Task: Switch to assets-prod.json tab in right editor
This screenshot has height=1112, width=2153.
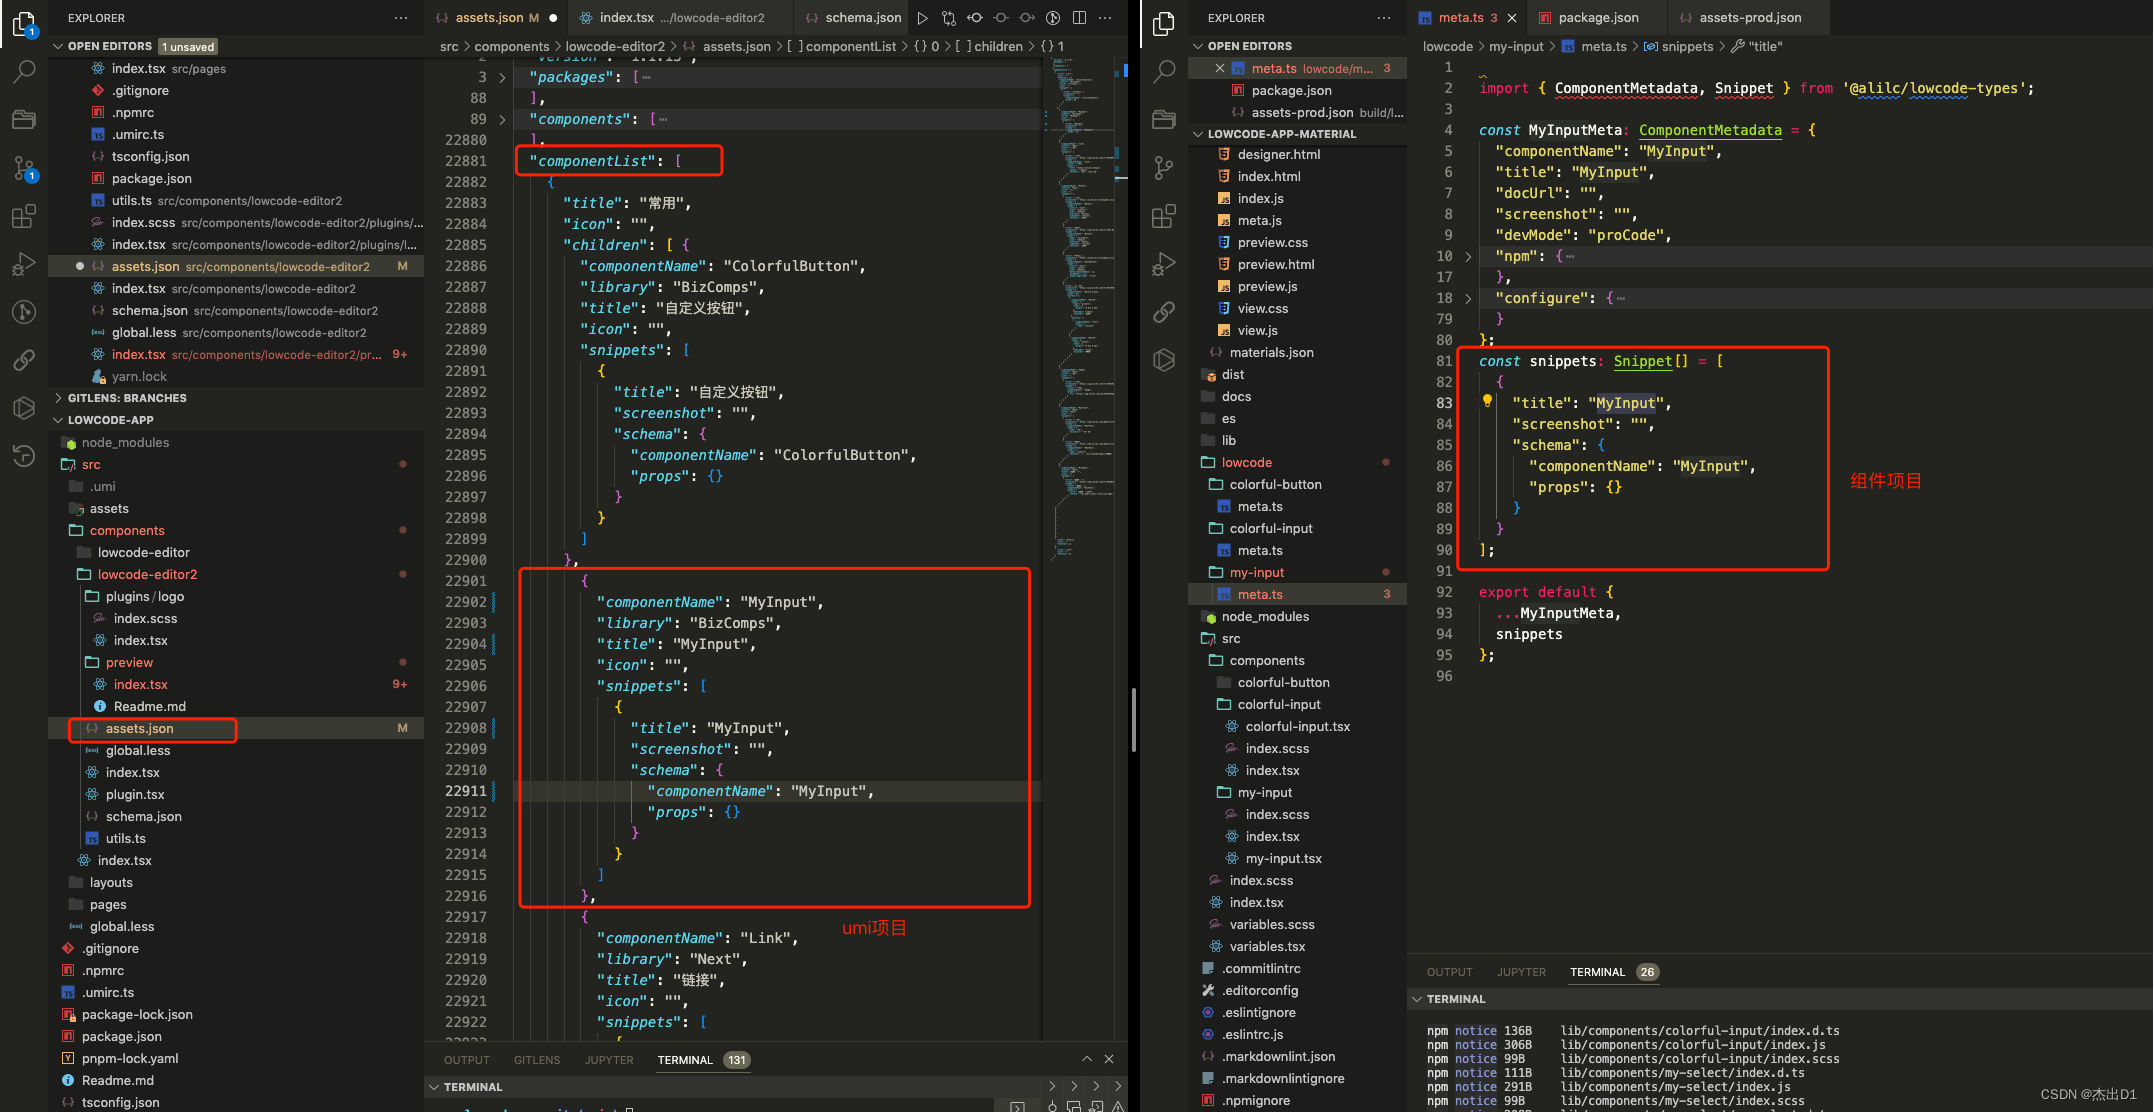Action: [1749, 18]
